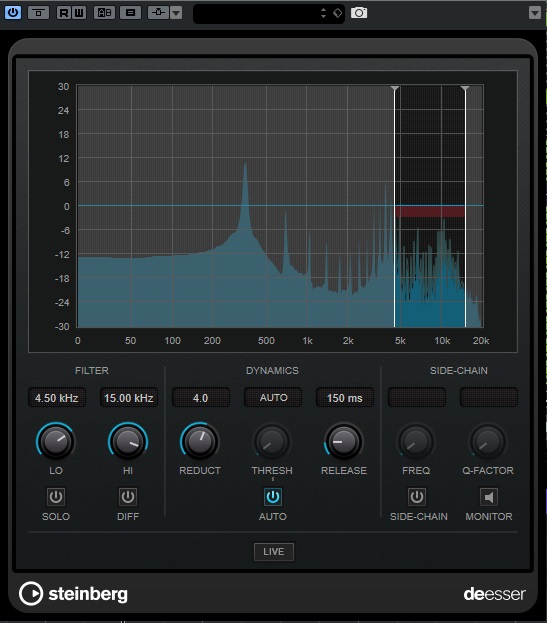Open side-chain routing dropdown arrow

[176, 13]
